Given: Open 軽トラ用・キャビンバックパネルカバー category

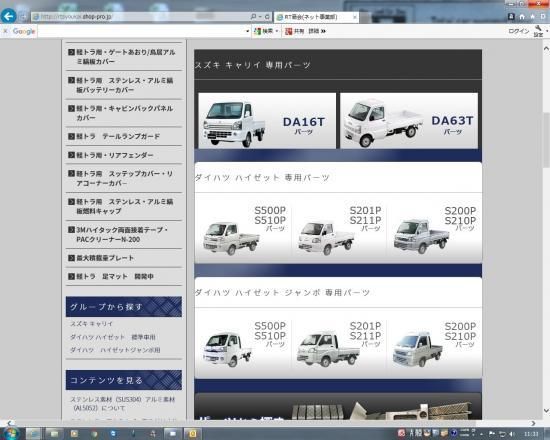Looking at the screenshot, I should 124,113.
